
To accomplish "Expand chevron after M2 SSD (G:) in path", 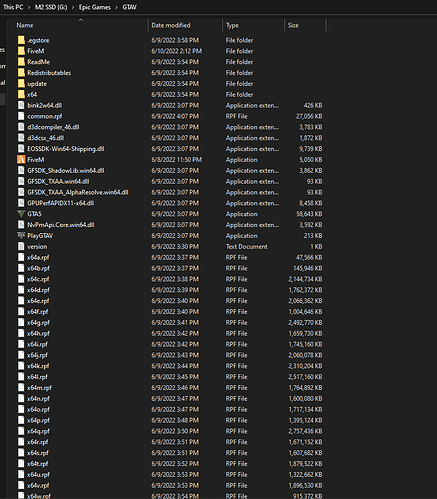I will coord(73,7).
